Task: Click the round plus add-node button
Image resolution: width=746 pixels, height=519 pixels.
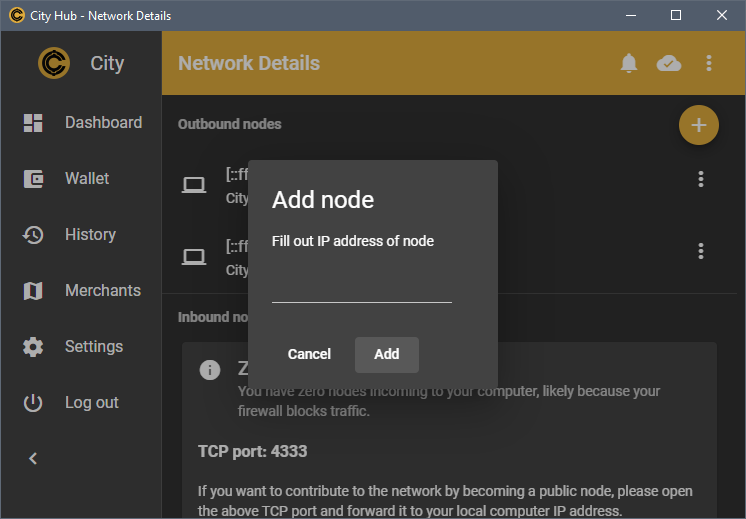Action: point(698,125)
